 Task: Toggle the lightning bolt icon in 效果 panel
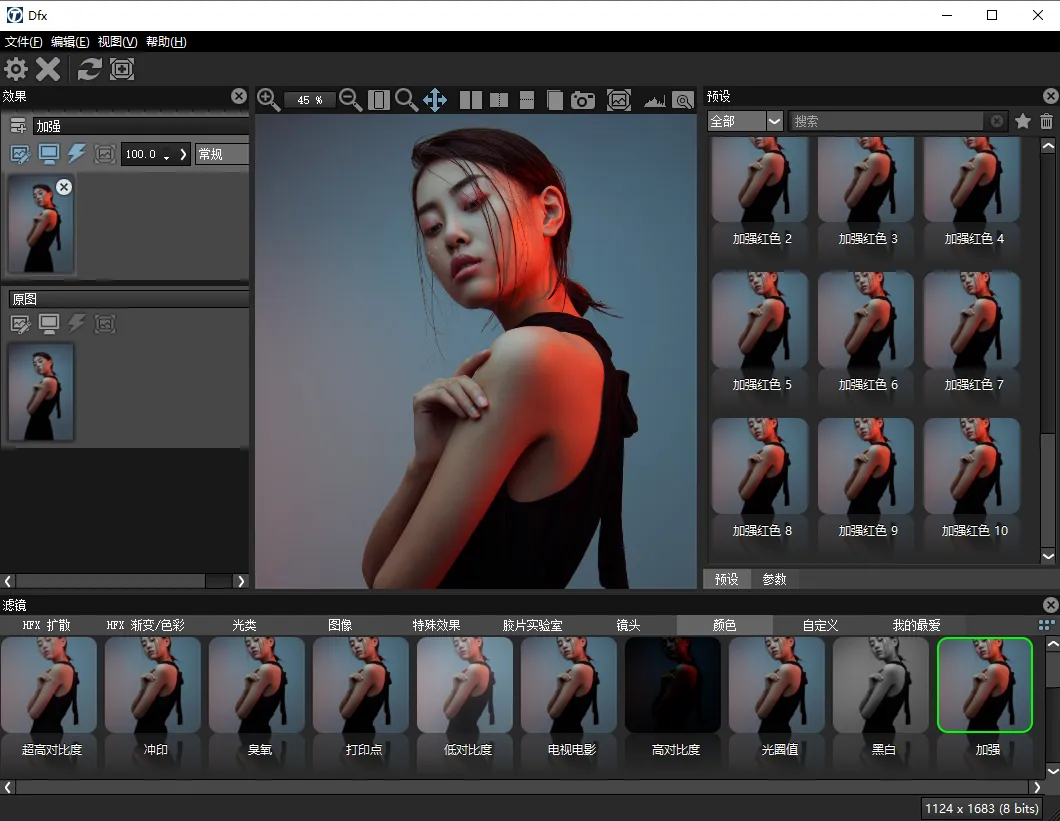77,154
